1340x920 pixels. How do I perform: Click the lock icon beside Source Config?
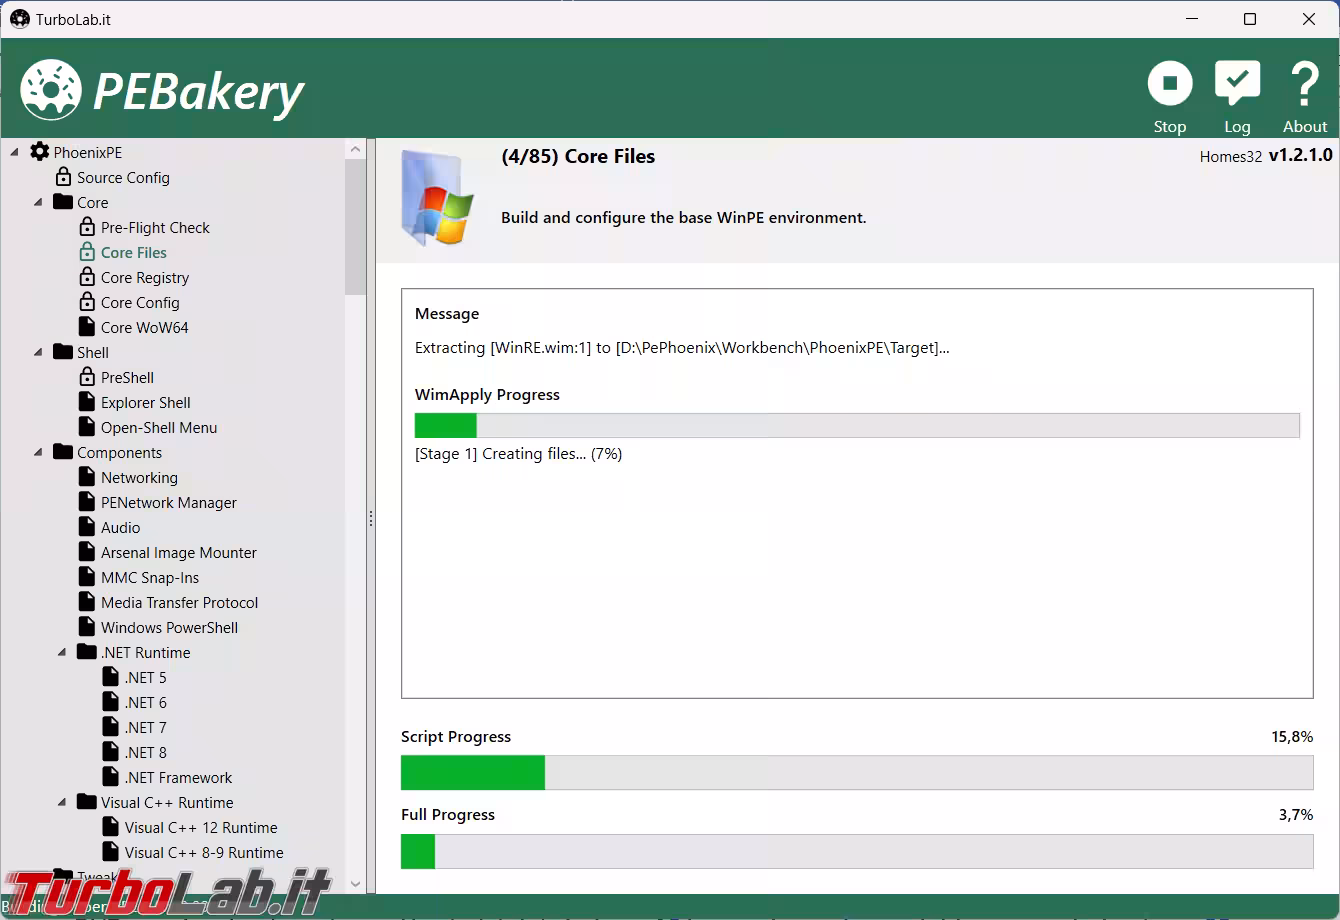[x=64, y=177]
